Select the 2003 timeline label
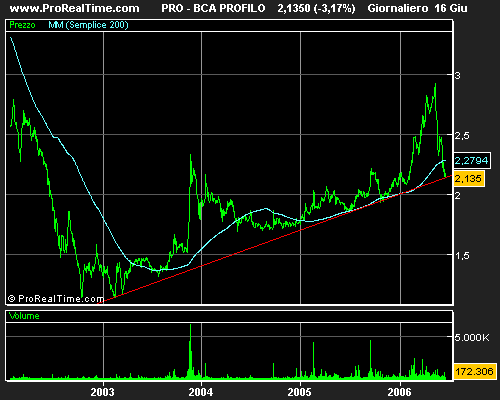Viewport: 500px width, 400px height. (x=102, y=392)
